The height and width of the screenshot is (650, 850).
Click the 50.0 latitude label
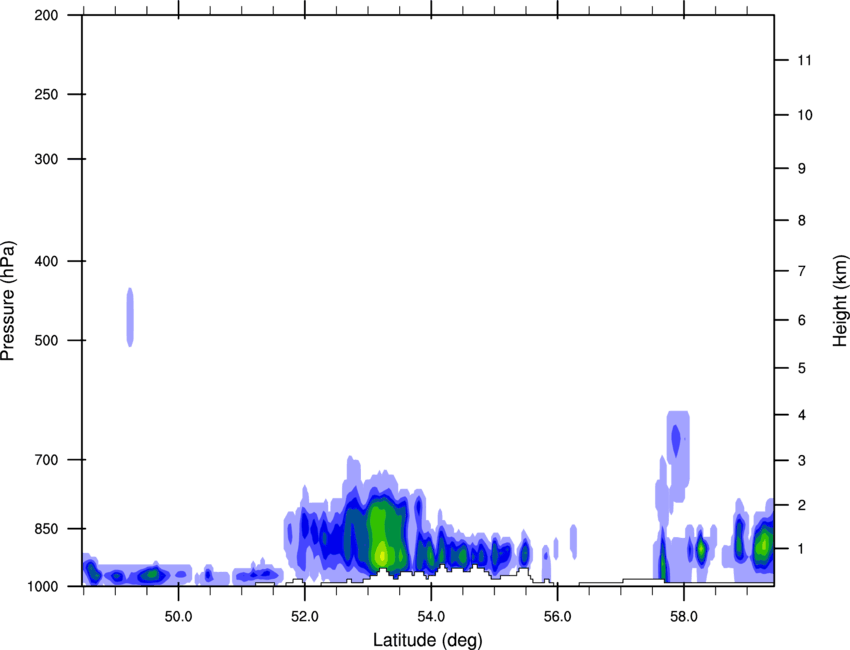[x=179, y=617]
